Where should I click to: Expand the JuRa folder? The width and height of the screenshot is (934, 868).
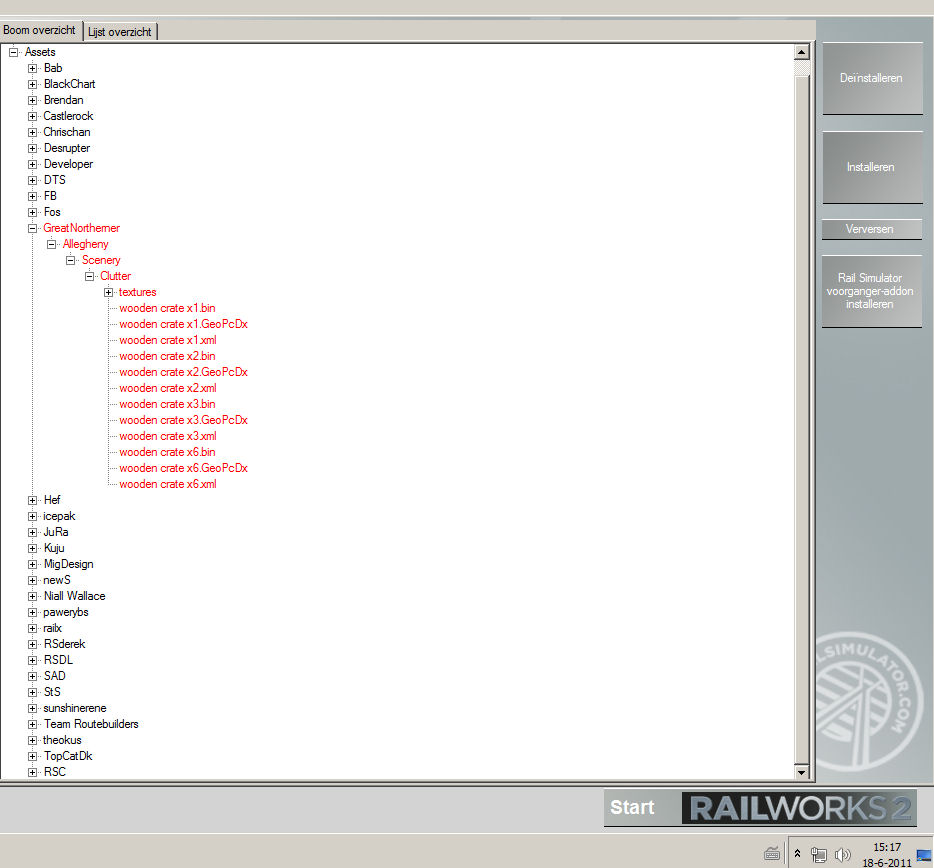(32, 533)
